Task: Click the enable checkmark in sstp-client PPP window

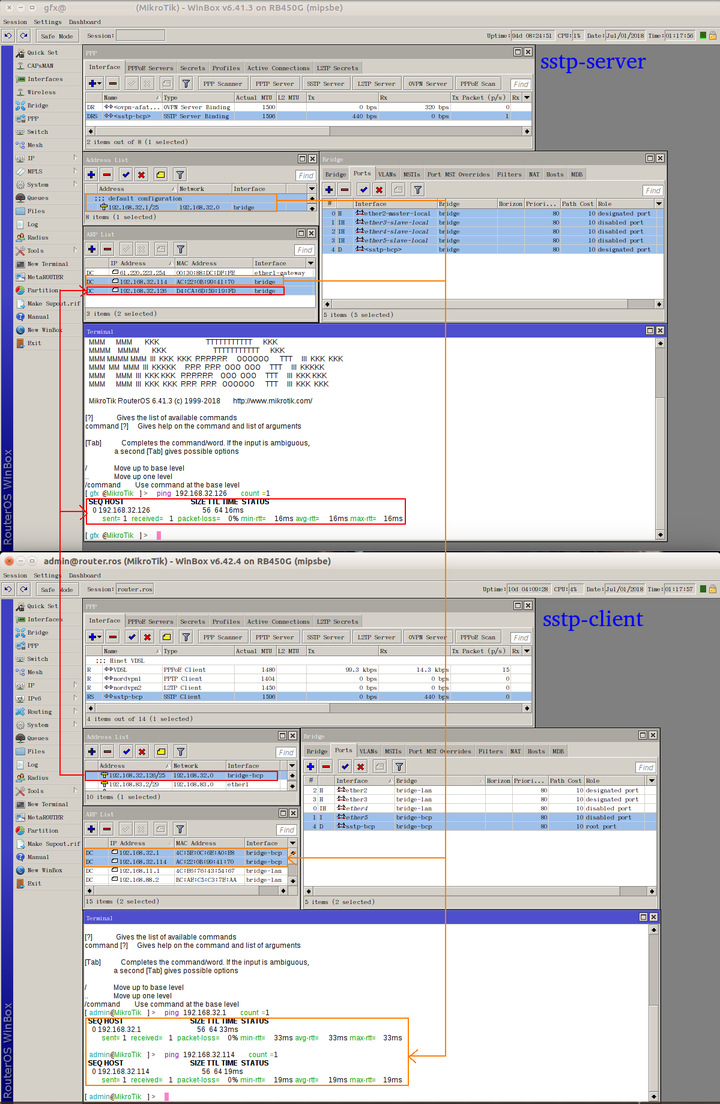Action: [x=132, y=636]
